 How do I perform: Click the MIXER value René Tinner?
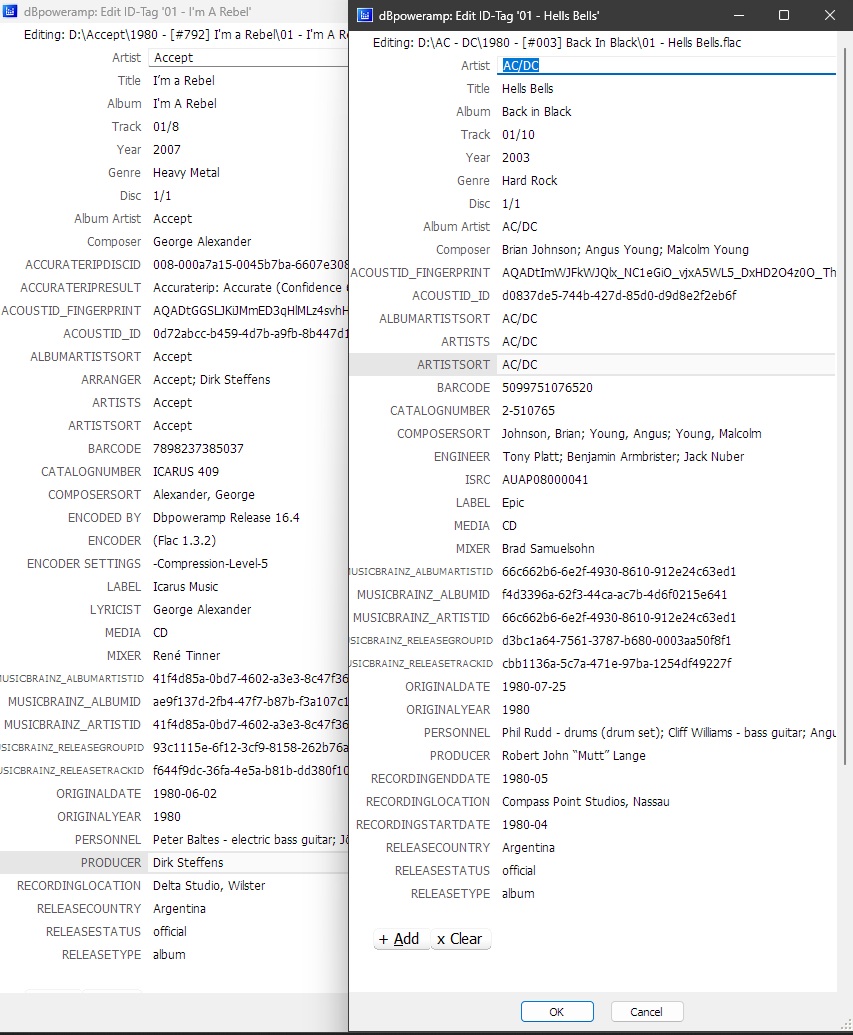point(186,655)
